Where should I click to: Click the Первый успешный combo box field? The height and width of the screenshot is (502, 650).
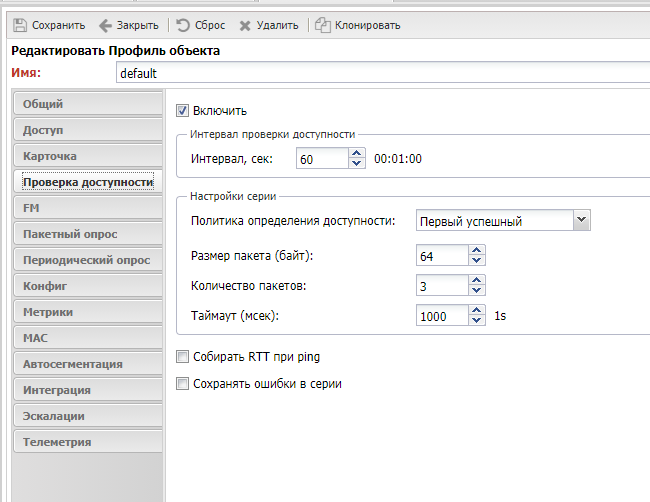[x=495, y=221]
